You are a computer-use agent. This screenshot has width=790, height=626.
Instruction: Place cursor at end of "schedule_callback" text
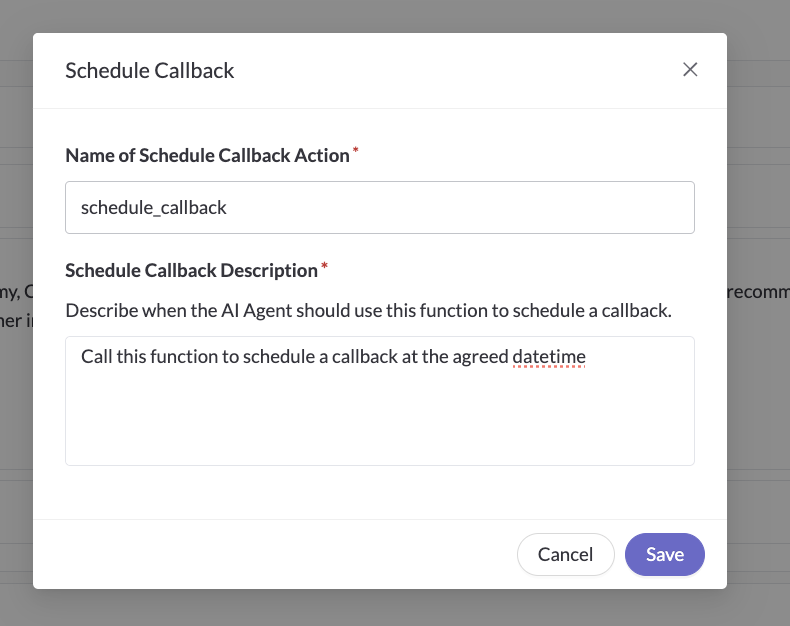(227, 208)
